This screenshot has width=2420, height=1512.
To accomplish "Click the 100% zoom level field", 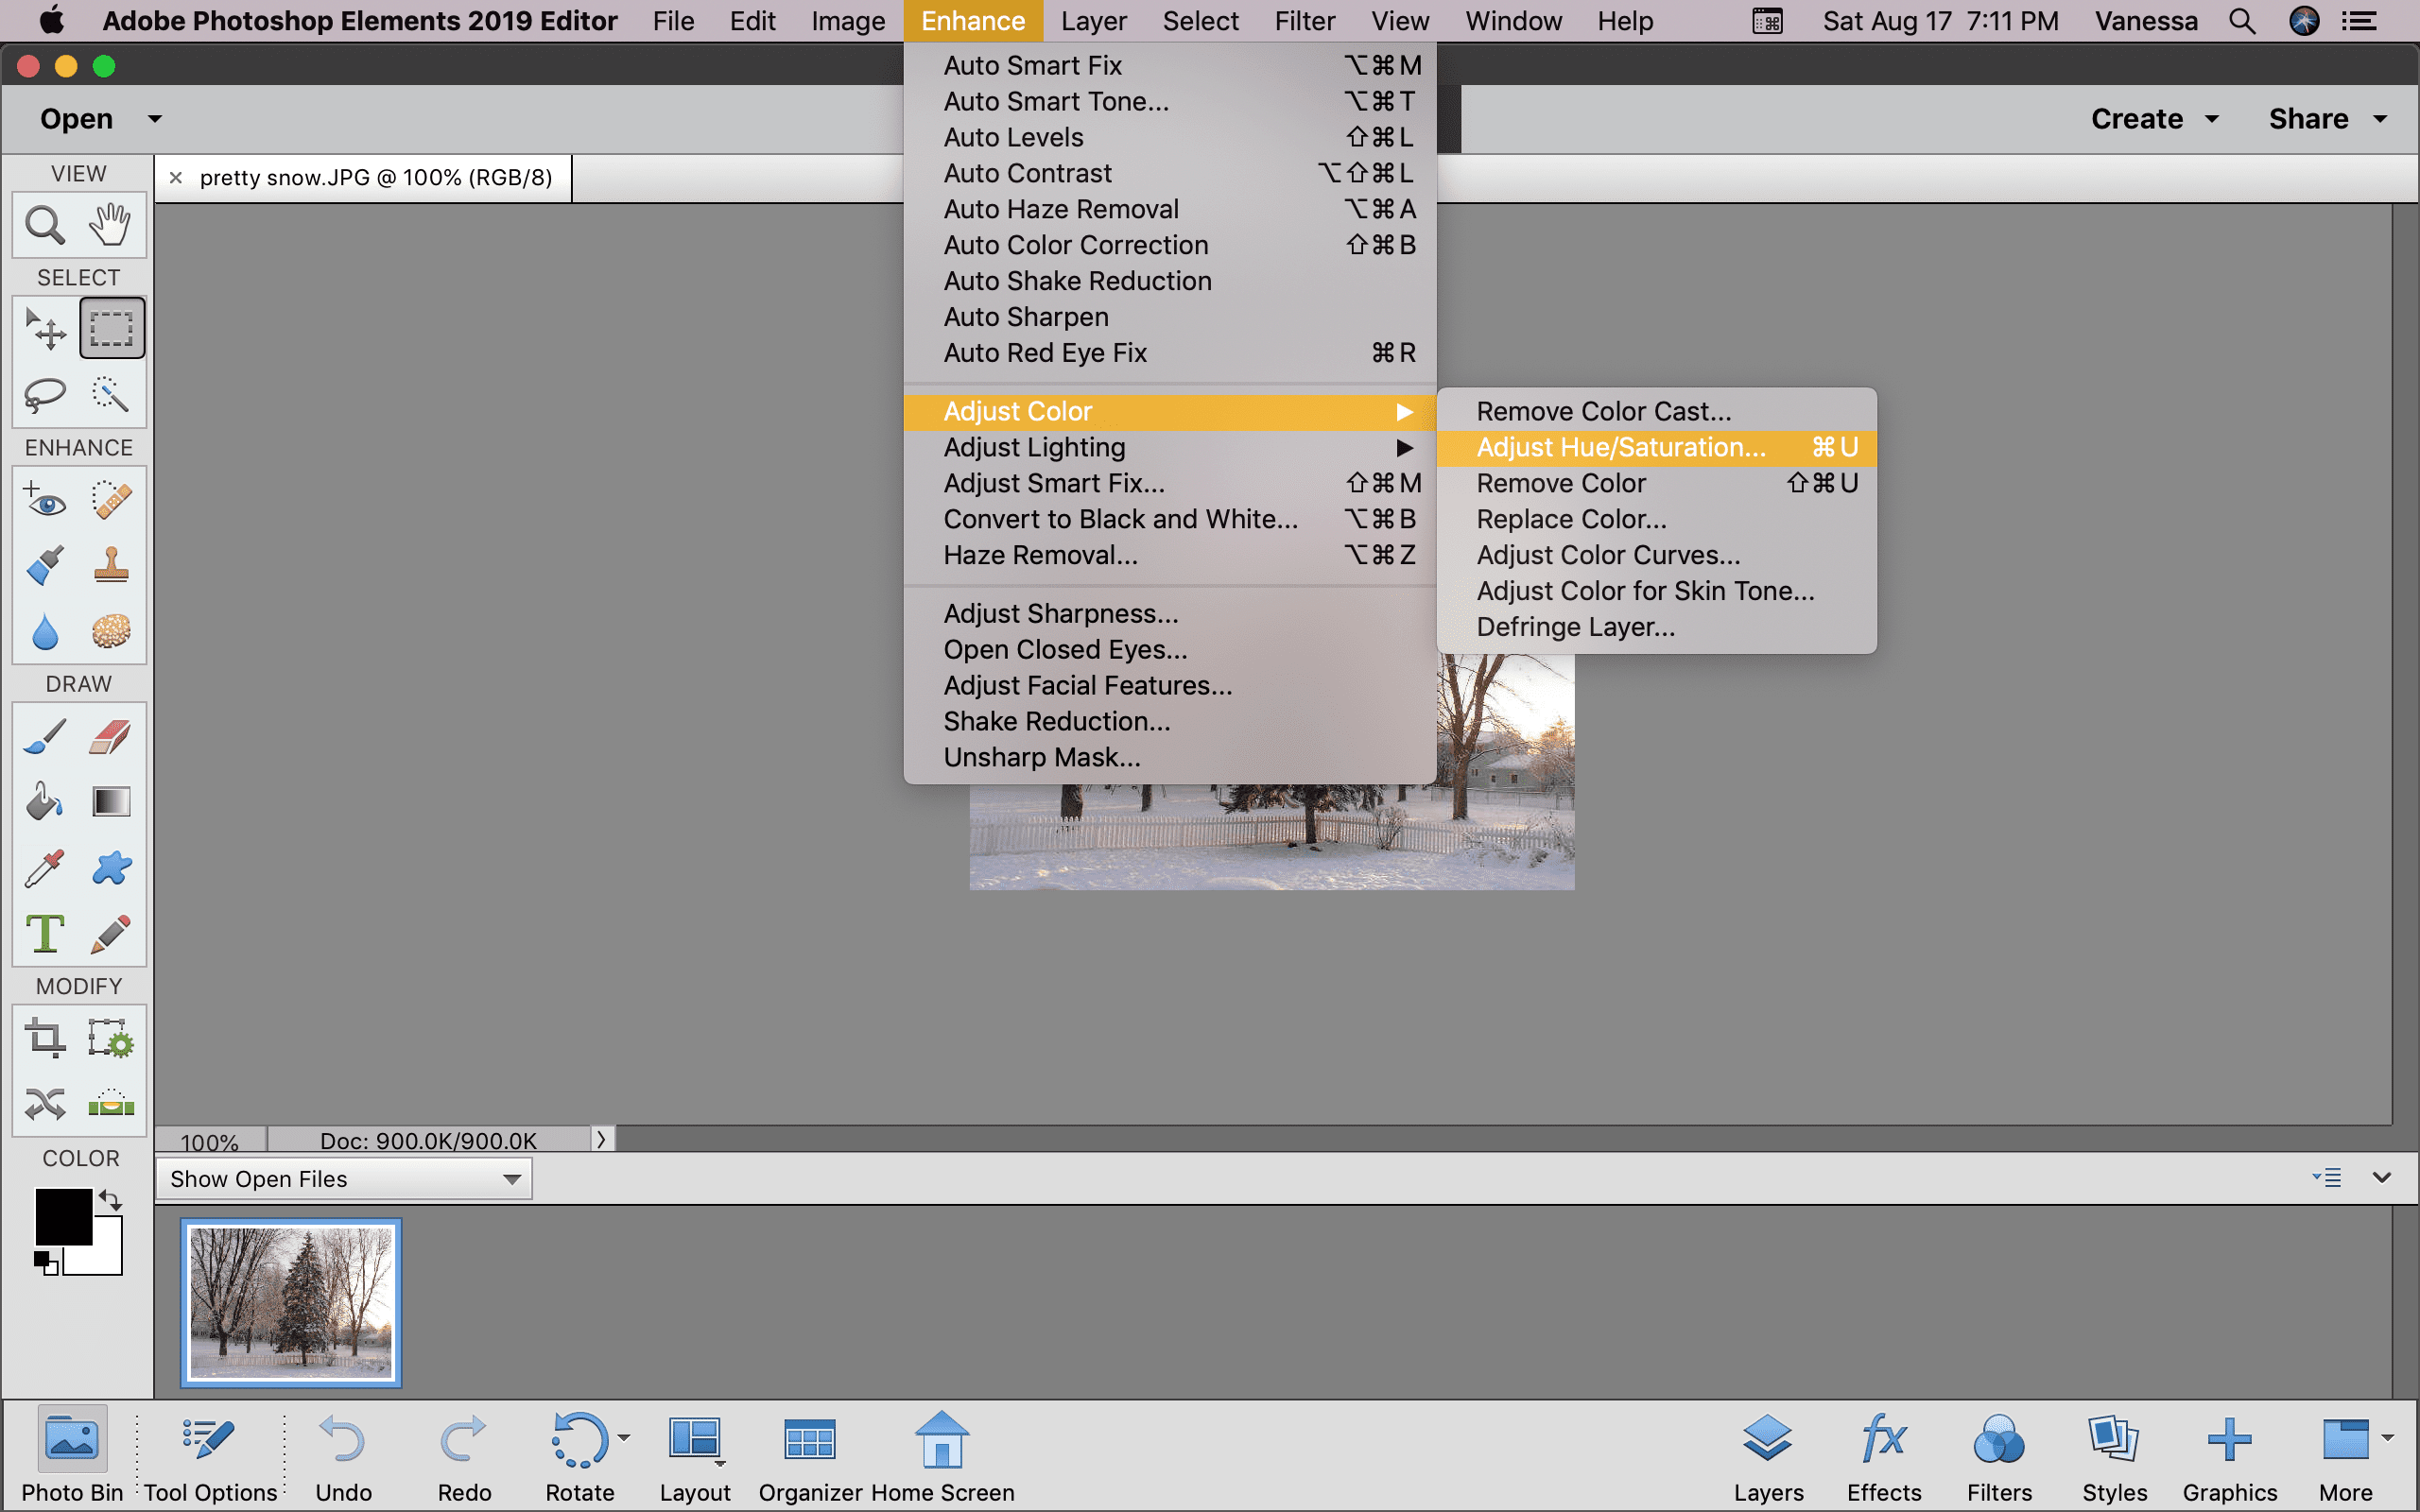I will pos(210,1140).
